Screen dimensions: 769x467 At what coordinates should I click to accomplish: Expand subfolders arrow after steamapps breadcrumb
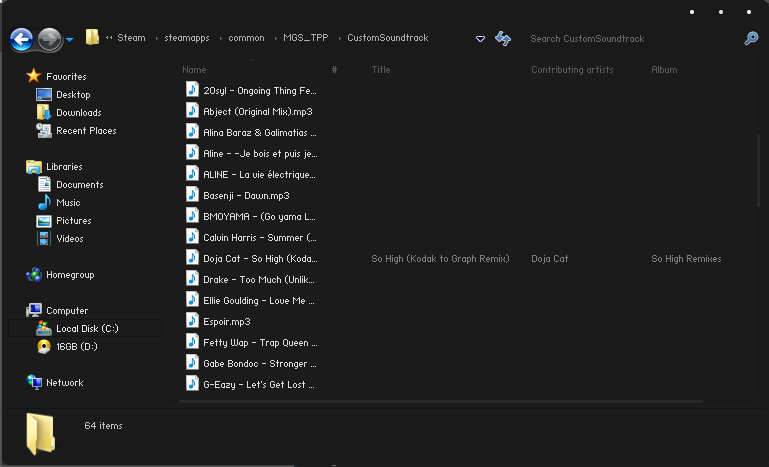pos(221,38)
